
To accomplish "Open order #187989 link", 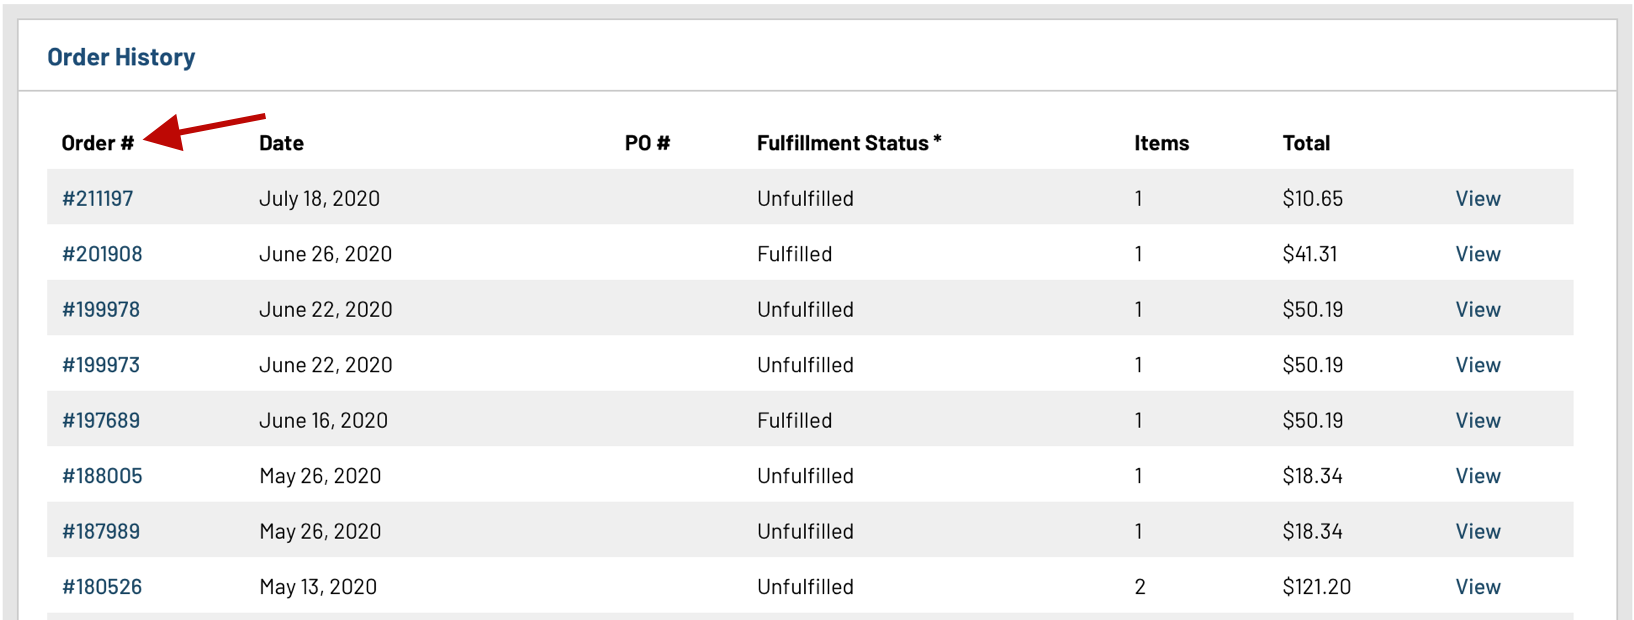I will point(101,531).
